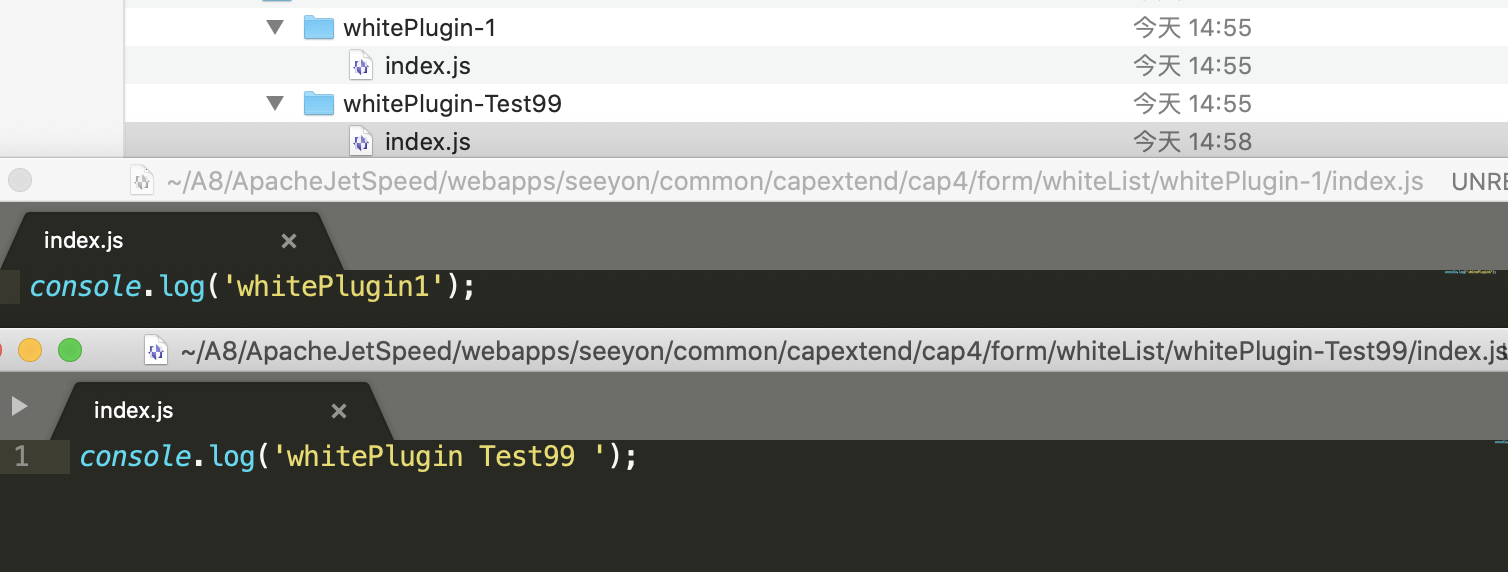Viewport: 1508px width, 572px height.
Task: Click the file proxy icon in whitePlugin-Test99 title bar
Action: coord(156,351)
